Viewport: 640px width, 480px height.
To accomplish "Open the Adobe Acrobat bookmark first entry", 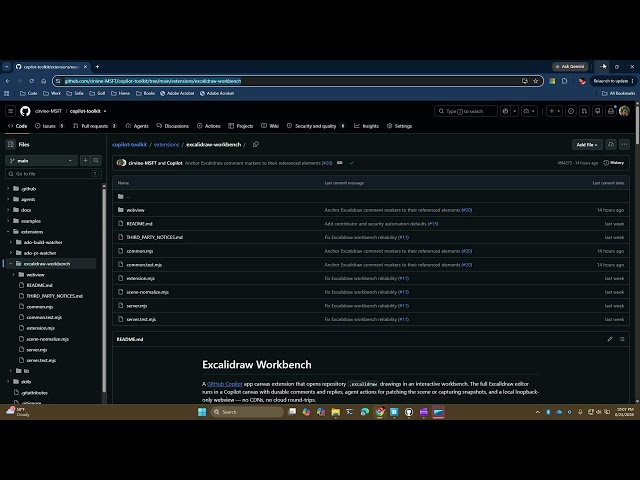I will tap(177, 93).
